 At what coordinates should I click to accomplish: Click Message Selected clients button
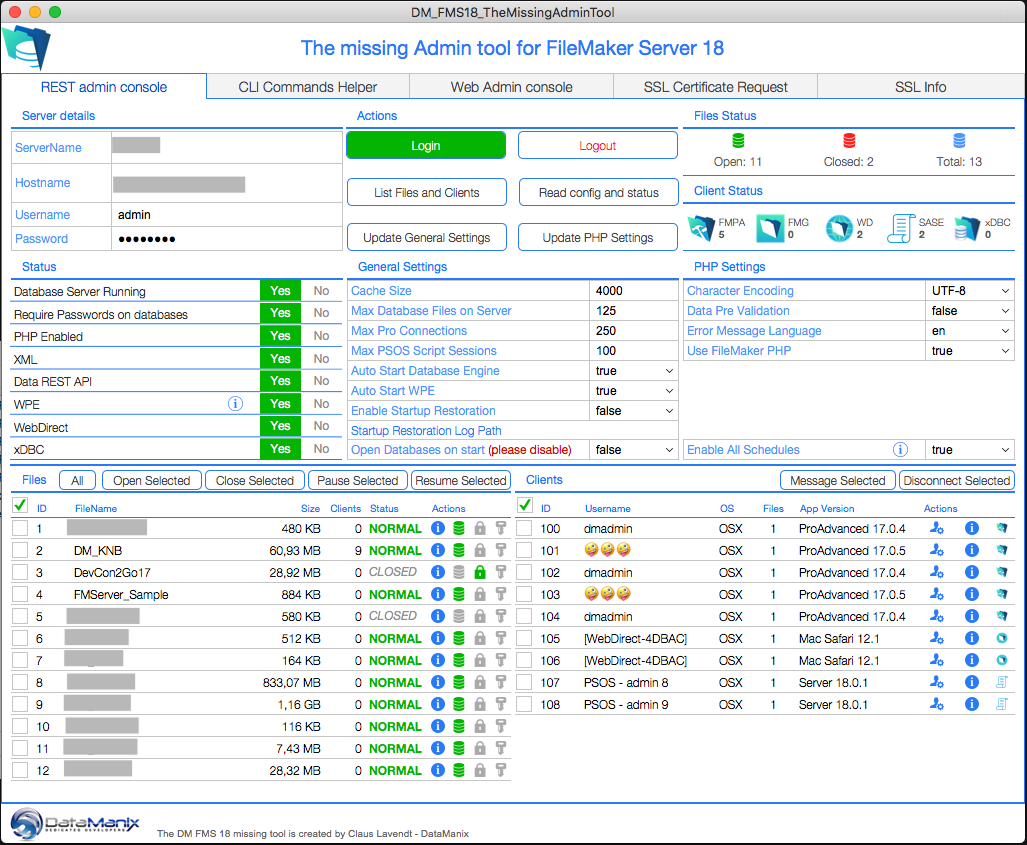point(838,480)
